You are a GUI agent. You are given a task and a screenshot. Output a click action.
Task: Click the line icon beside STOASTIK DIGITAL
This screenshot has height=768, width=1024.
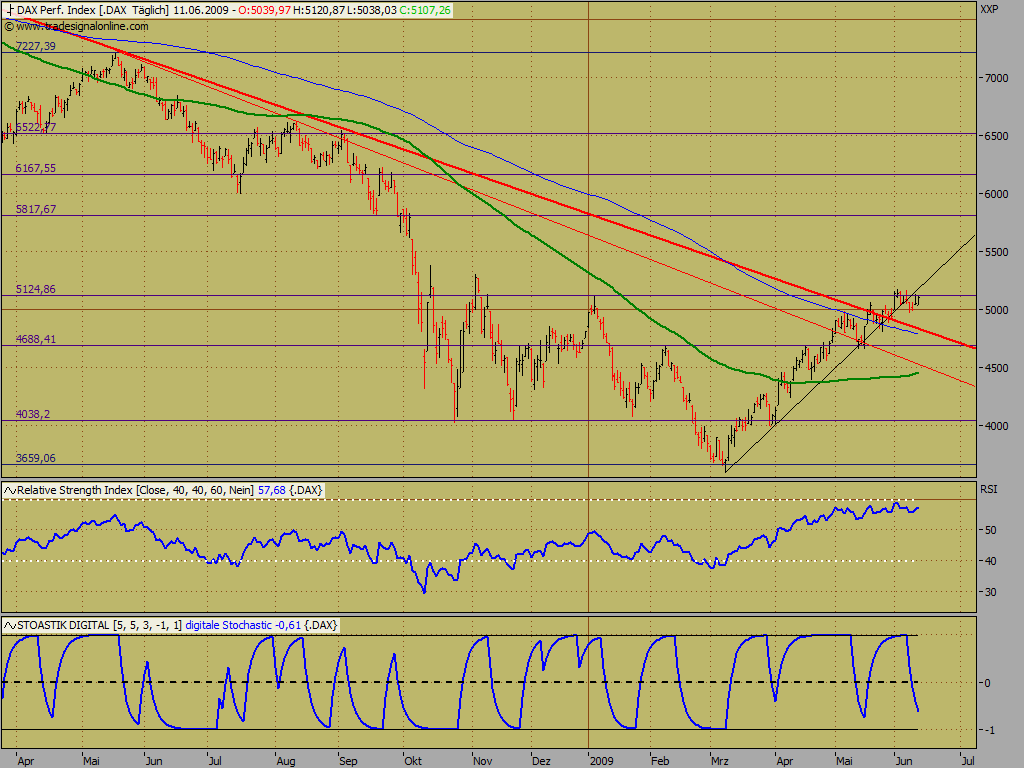10,626
